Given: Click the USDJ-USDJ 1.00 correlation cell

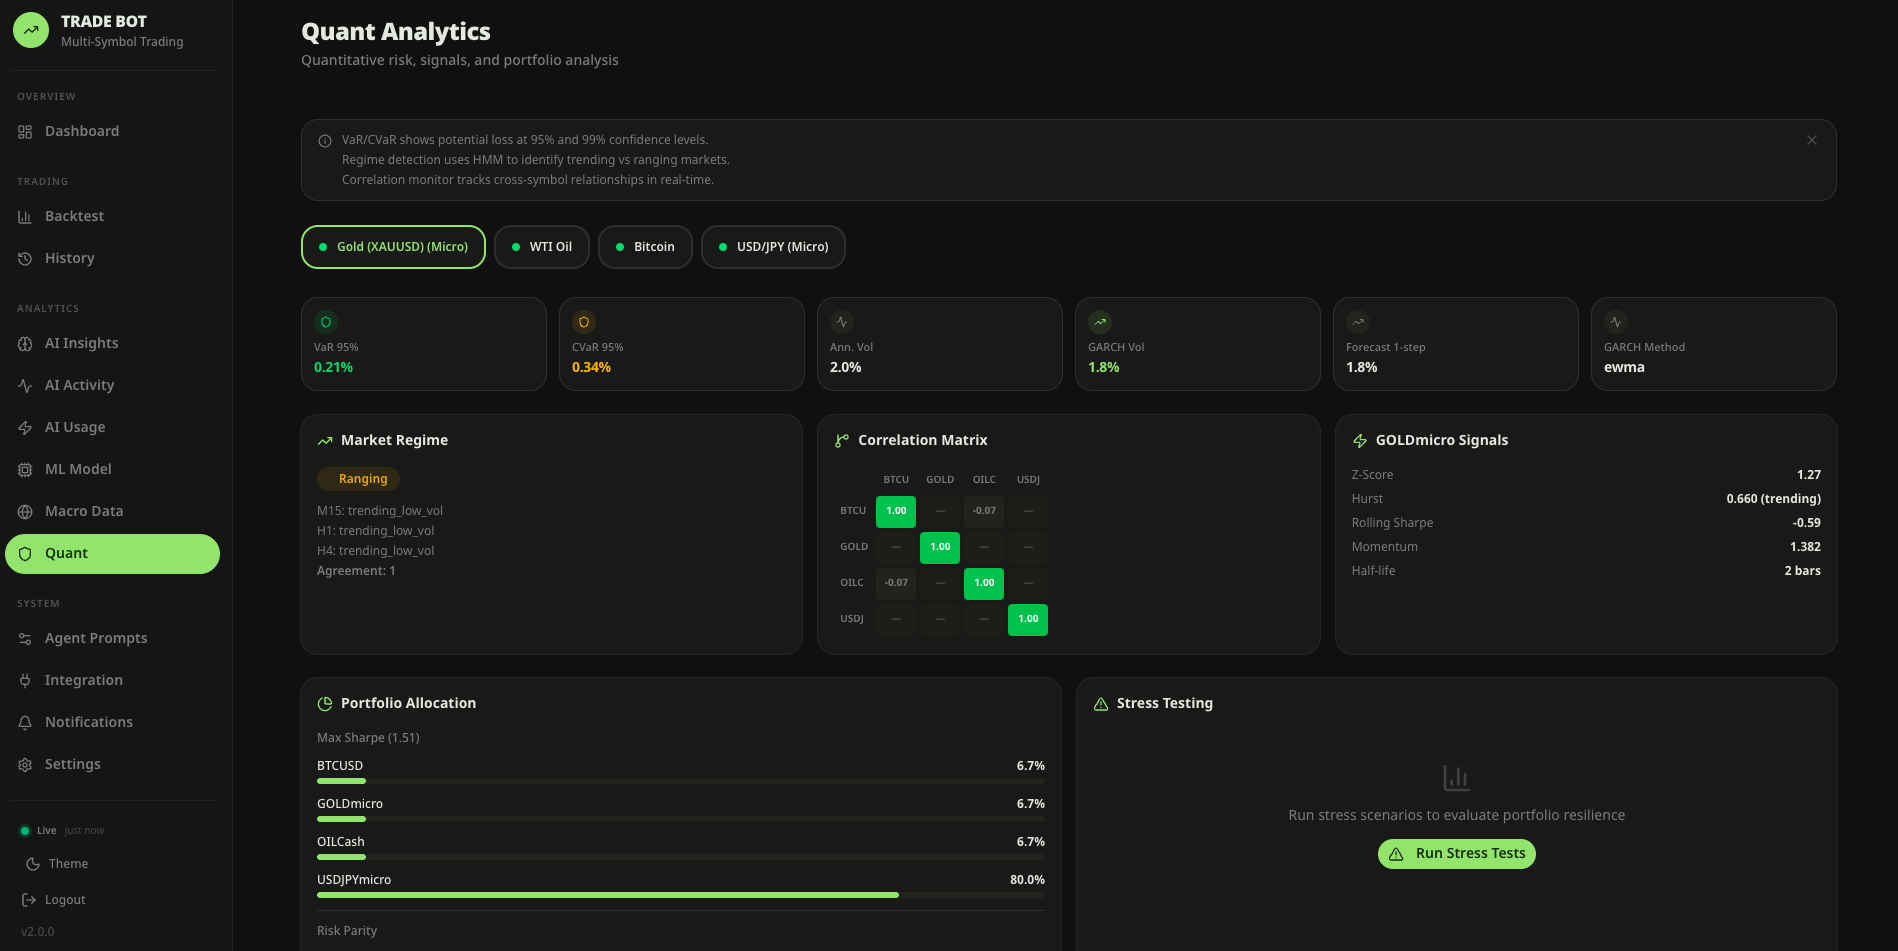Looking at the screenshot, I should click(x=1028, y=619).
